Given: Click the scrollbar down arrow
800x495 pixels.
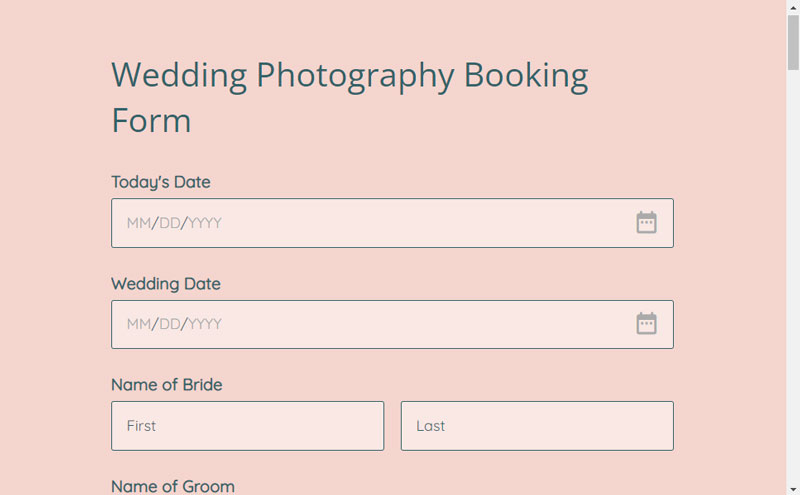Looking at the screenshot, I should (793, 488).
